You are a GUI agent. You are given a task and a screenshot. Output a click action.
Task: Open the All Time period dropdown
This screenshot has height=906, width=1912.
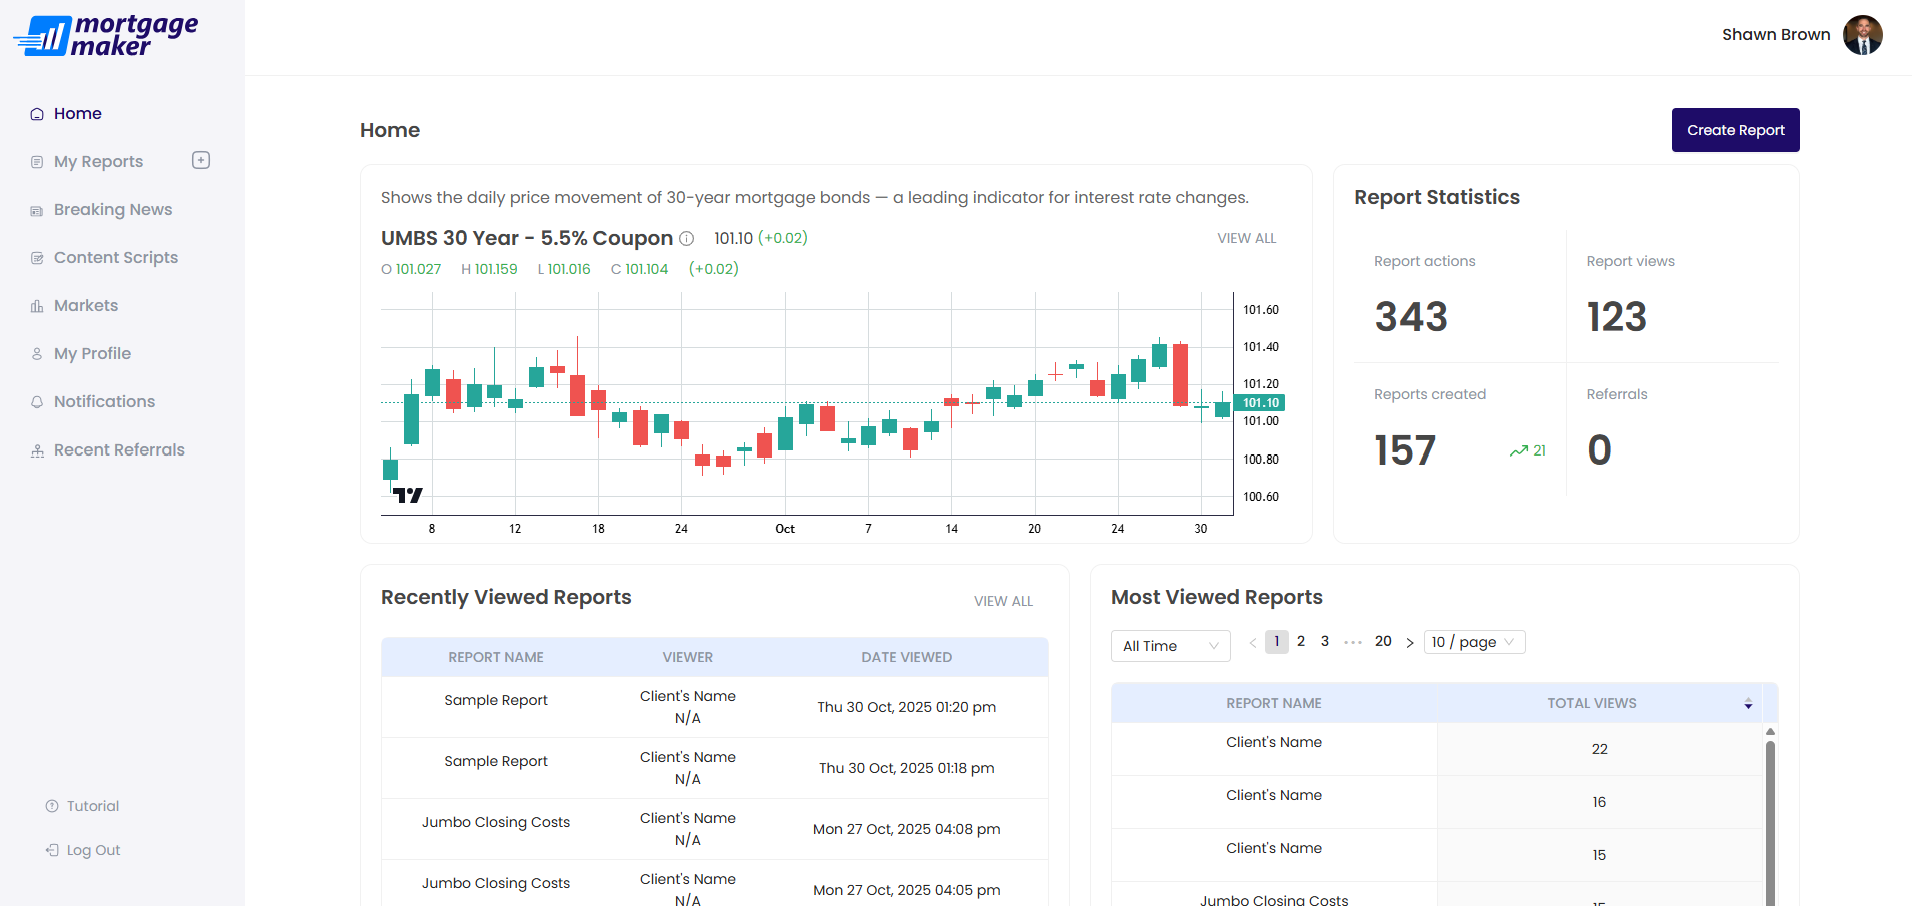point(1170,646)
